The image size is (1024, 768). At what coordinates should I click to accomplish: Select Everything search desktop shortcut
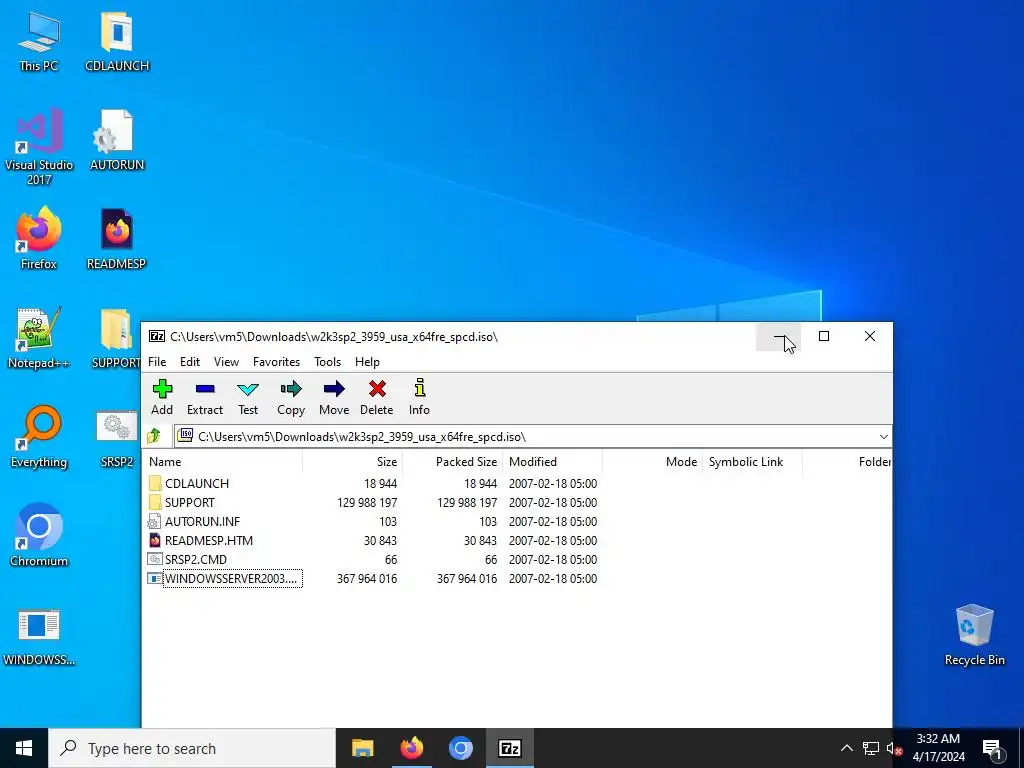click(x=39, y=436)
